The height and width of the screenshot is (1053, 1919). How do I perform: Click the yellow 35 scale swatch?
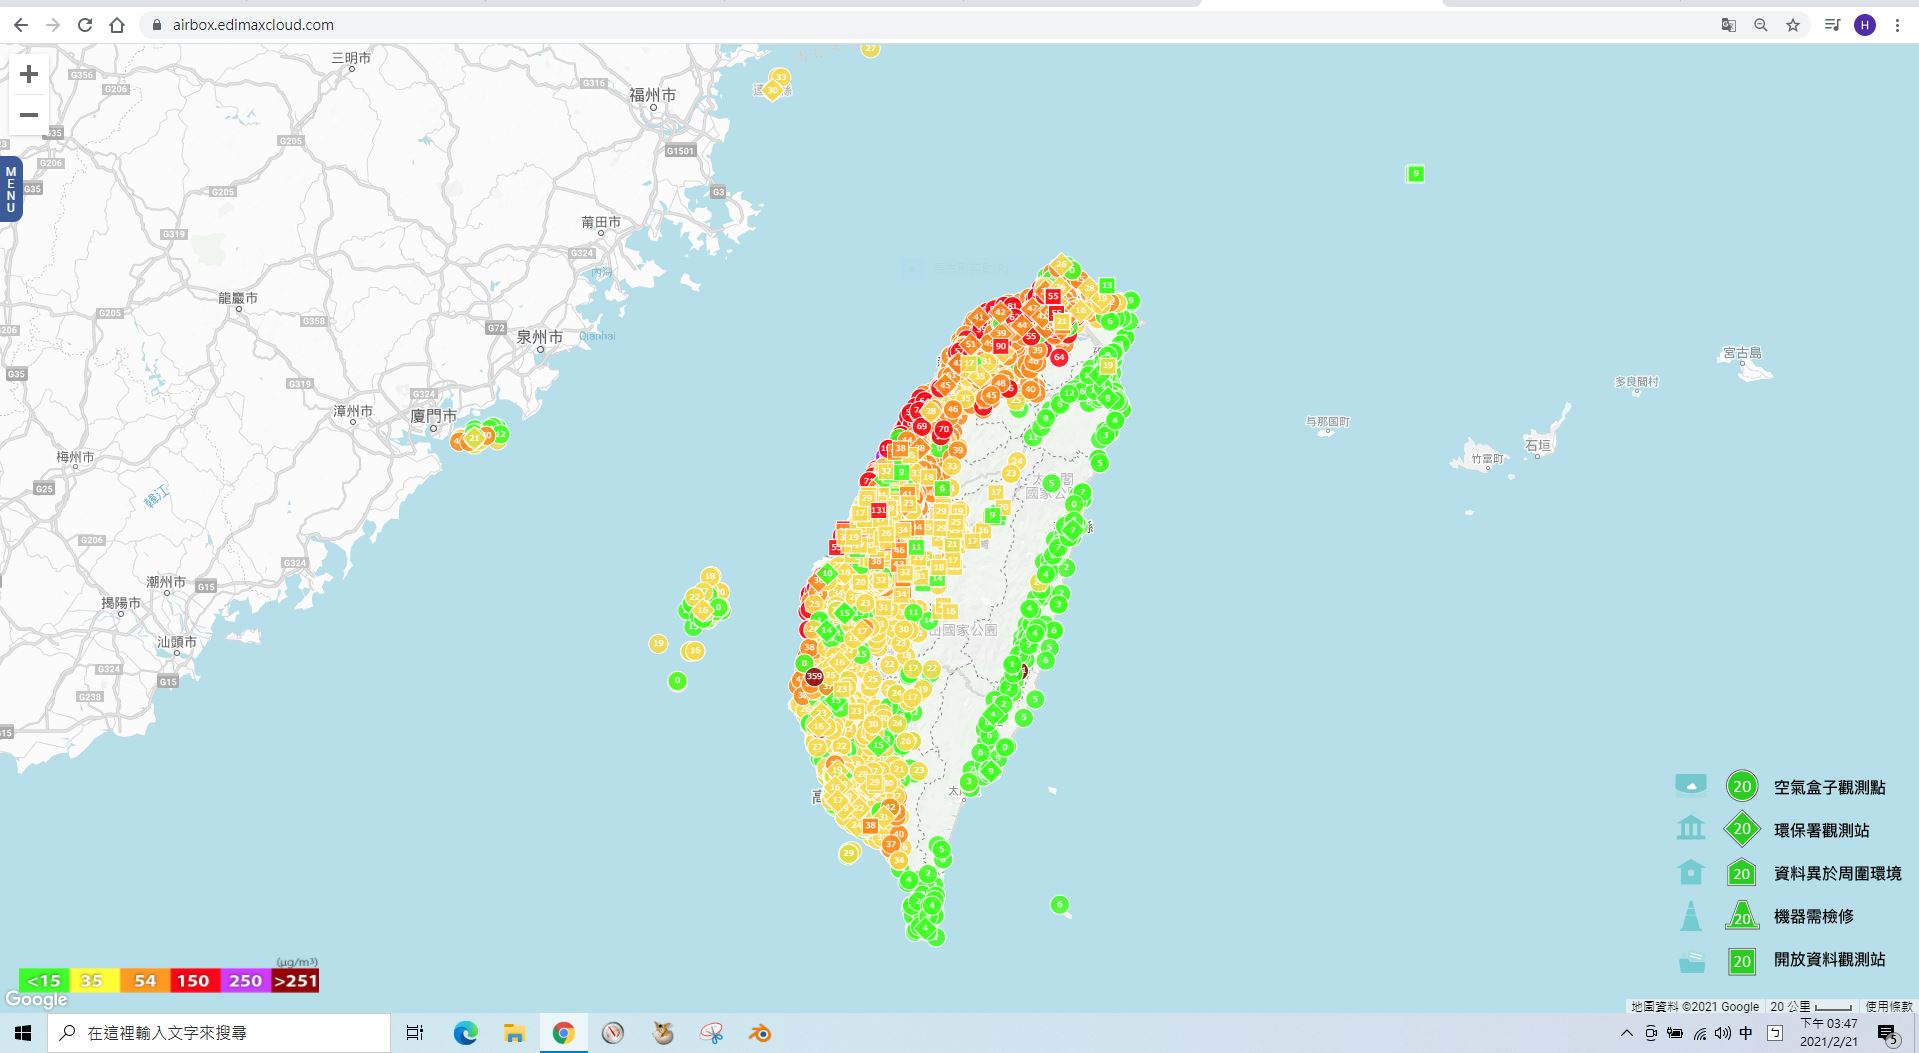click(94, 981)
